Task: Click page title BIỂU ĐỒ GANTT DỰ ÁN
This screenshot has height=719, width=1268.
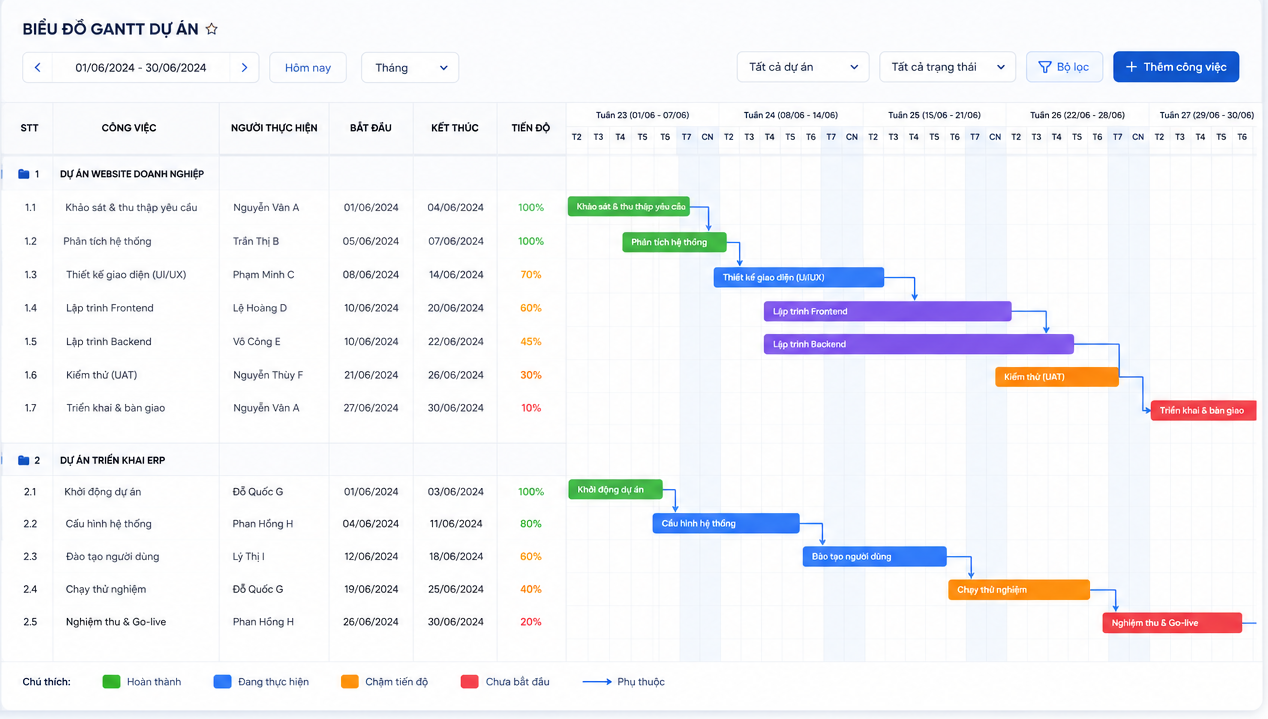Action: [x=110, y=29]
